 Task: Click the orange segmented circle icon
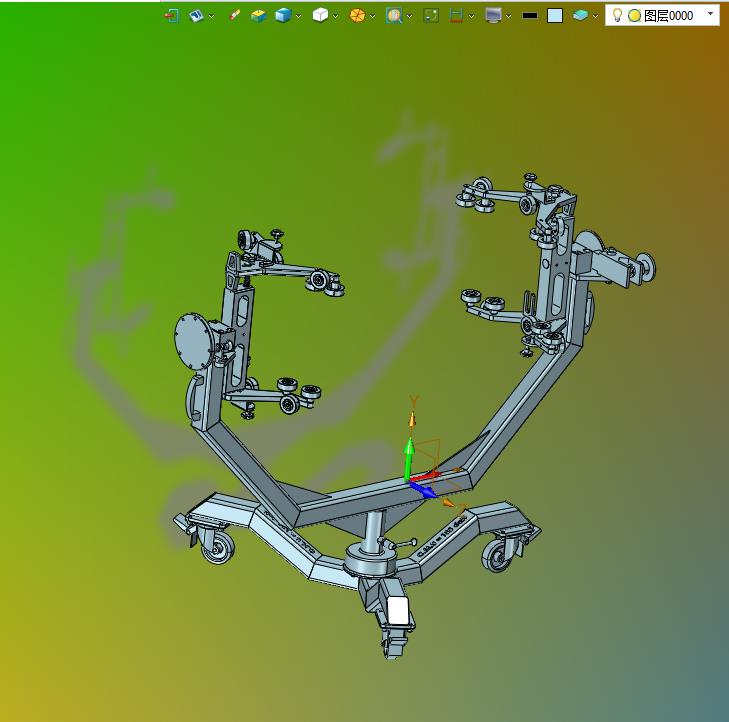coord(357,16)
